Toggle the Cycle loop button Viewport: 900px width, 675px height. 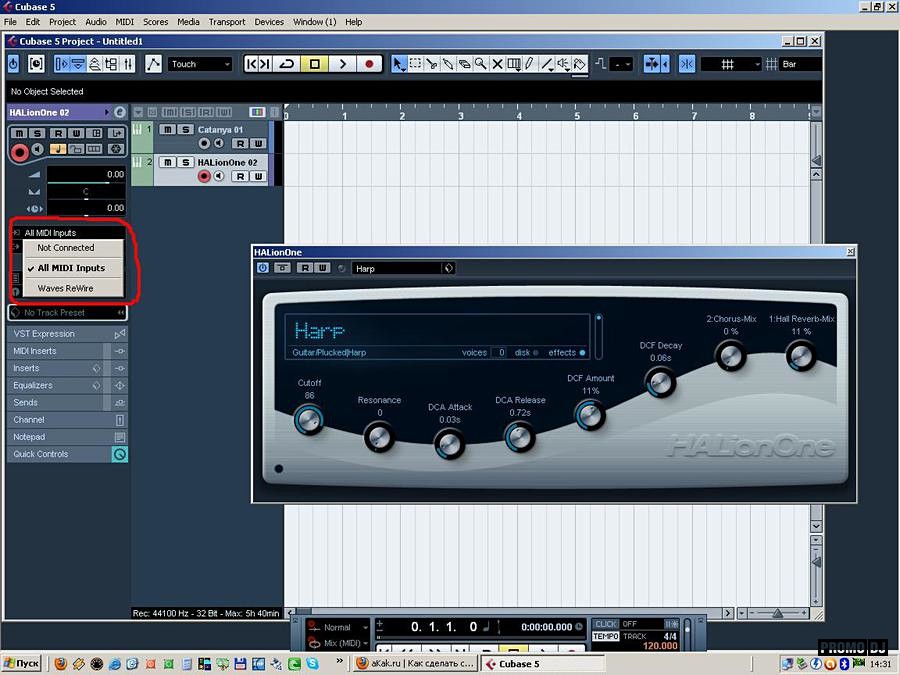tap(287, 64)
